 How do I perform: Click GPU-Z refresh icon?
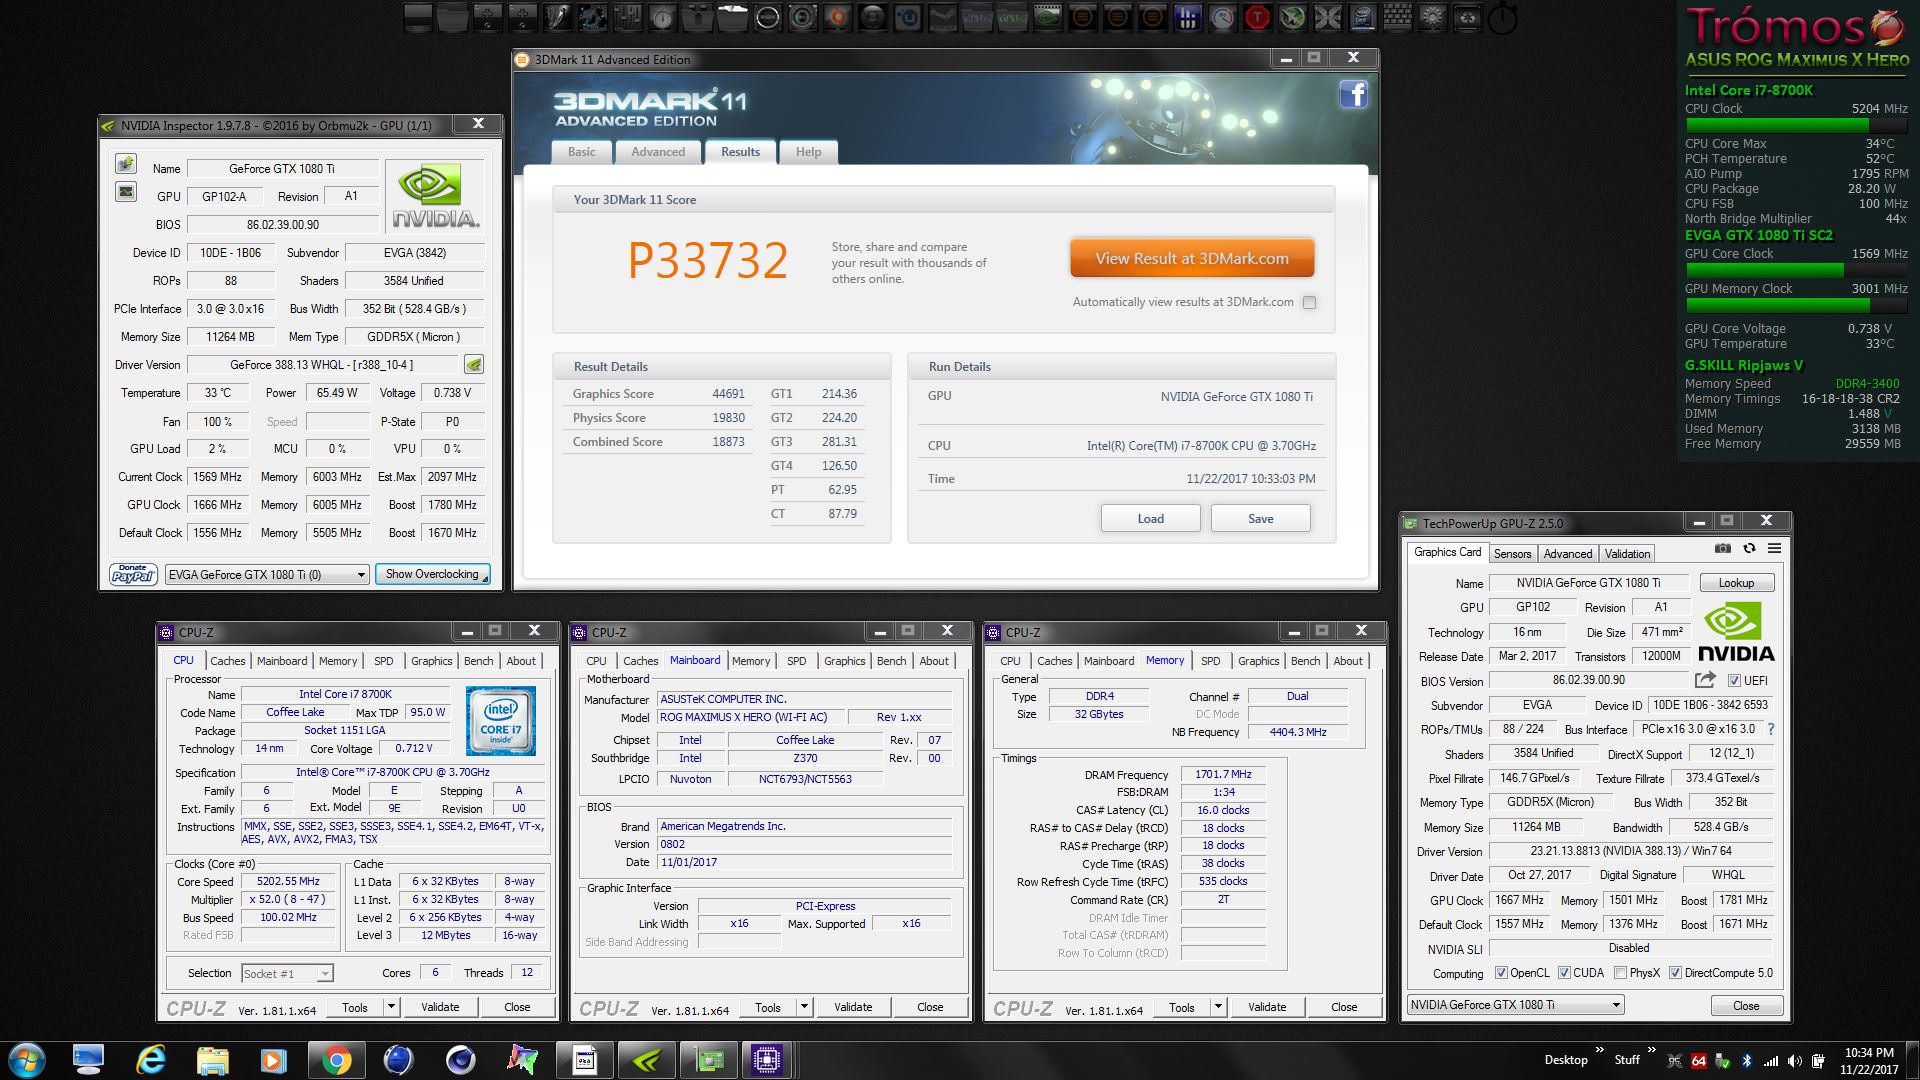tap(1749, 548)
